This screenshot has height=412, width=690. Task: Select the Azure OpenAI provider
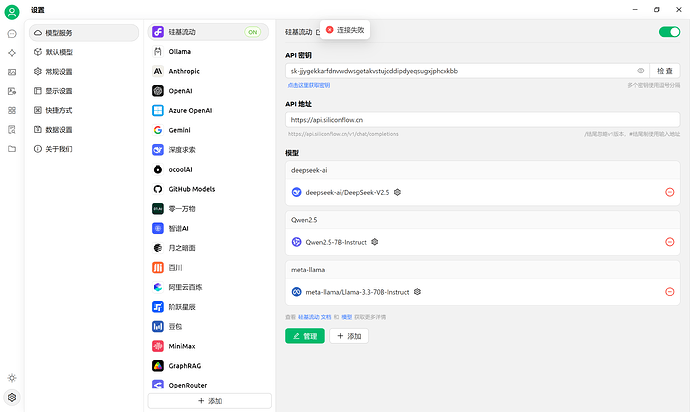(x=208, y=110)
